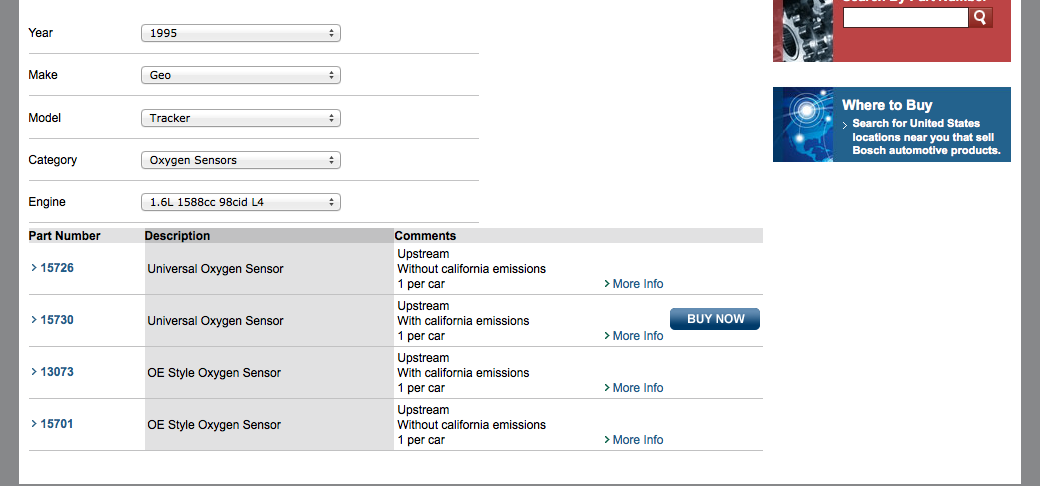1040x486 pixels.
Task: Open the Make dropdown showing Geo
Action: pos(240,75)
